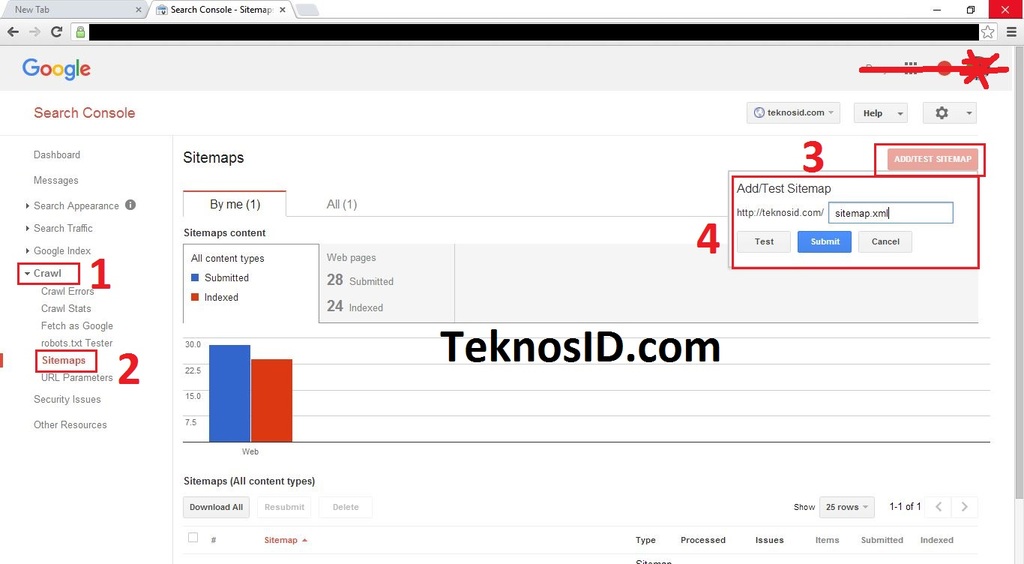Click the Delete button
Image resolution: width=1024 pixels, height=564 pixels.
pos(345,507)
